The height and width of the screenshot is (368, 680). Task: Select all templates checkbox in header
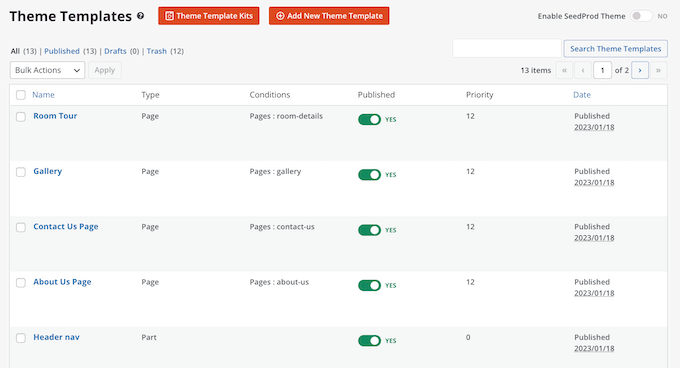(x=21, y=95)
